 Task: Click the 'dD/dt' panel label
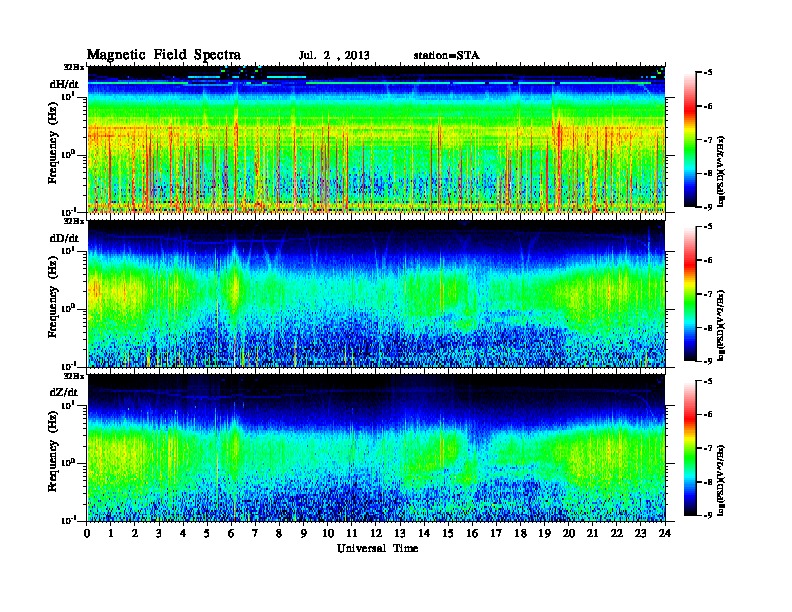click(64, 238)
